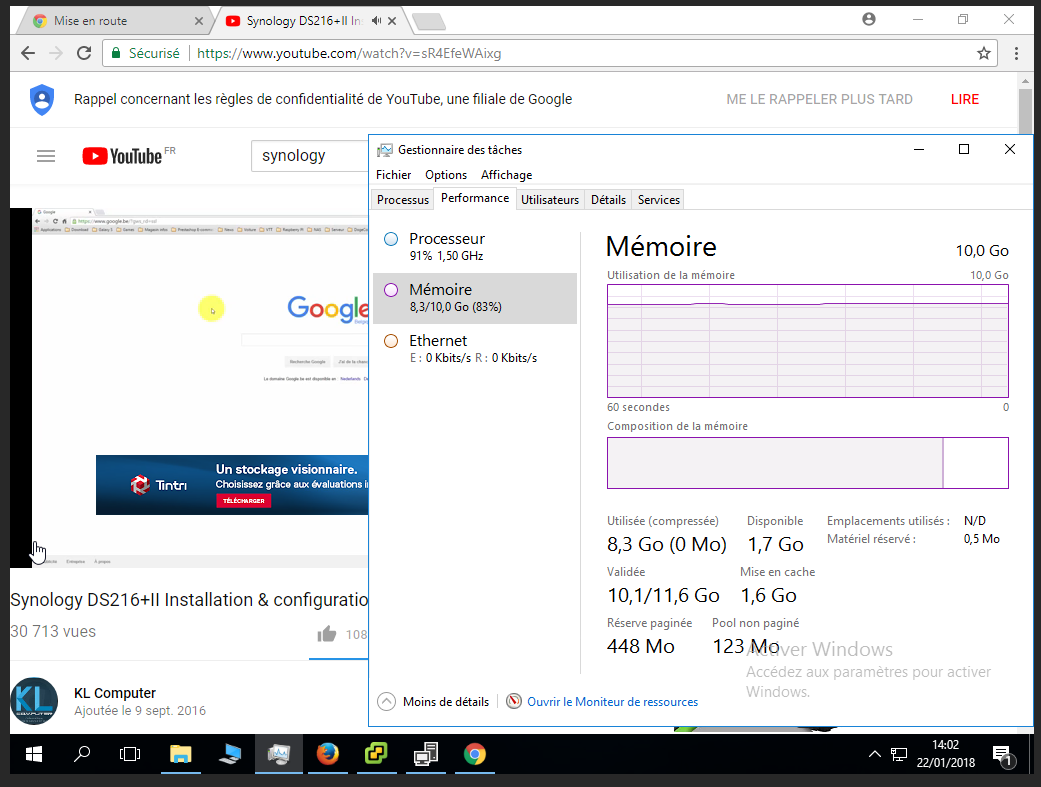Open Options menu in Task Manager
The height and width of the screenshot is (787, 1041).
[x=446, y=175]
